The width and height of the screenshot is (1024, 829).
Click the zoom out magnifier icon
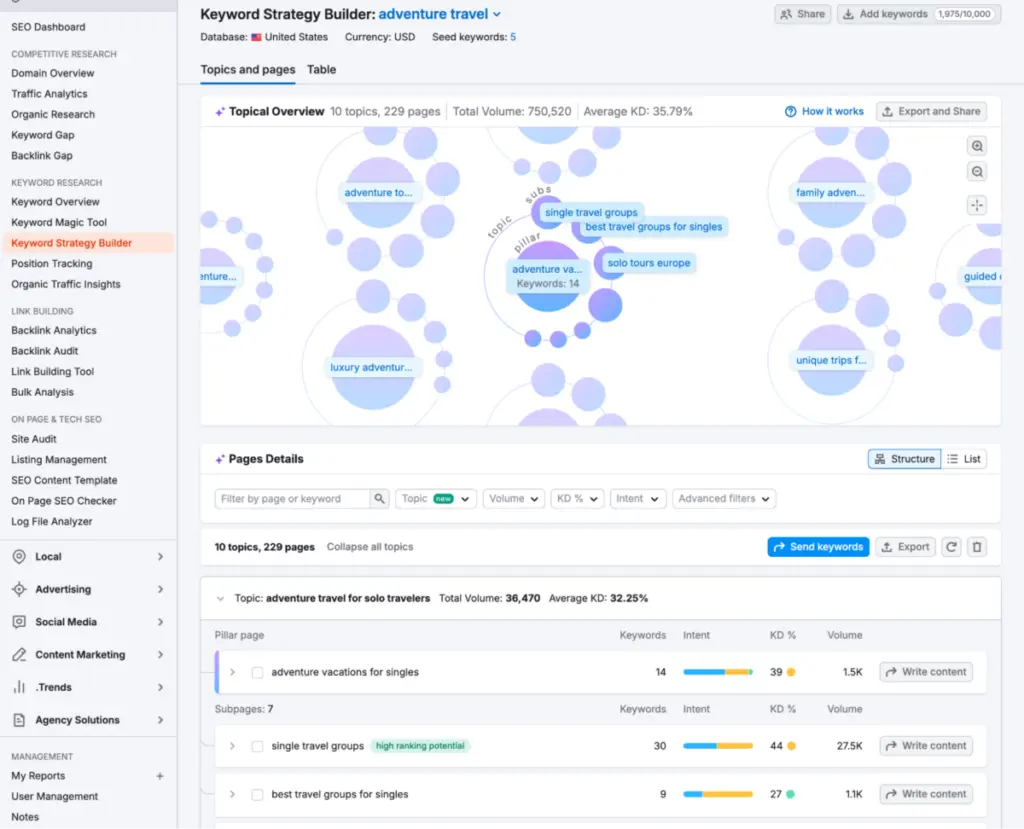click(x=977, y=172)
